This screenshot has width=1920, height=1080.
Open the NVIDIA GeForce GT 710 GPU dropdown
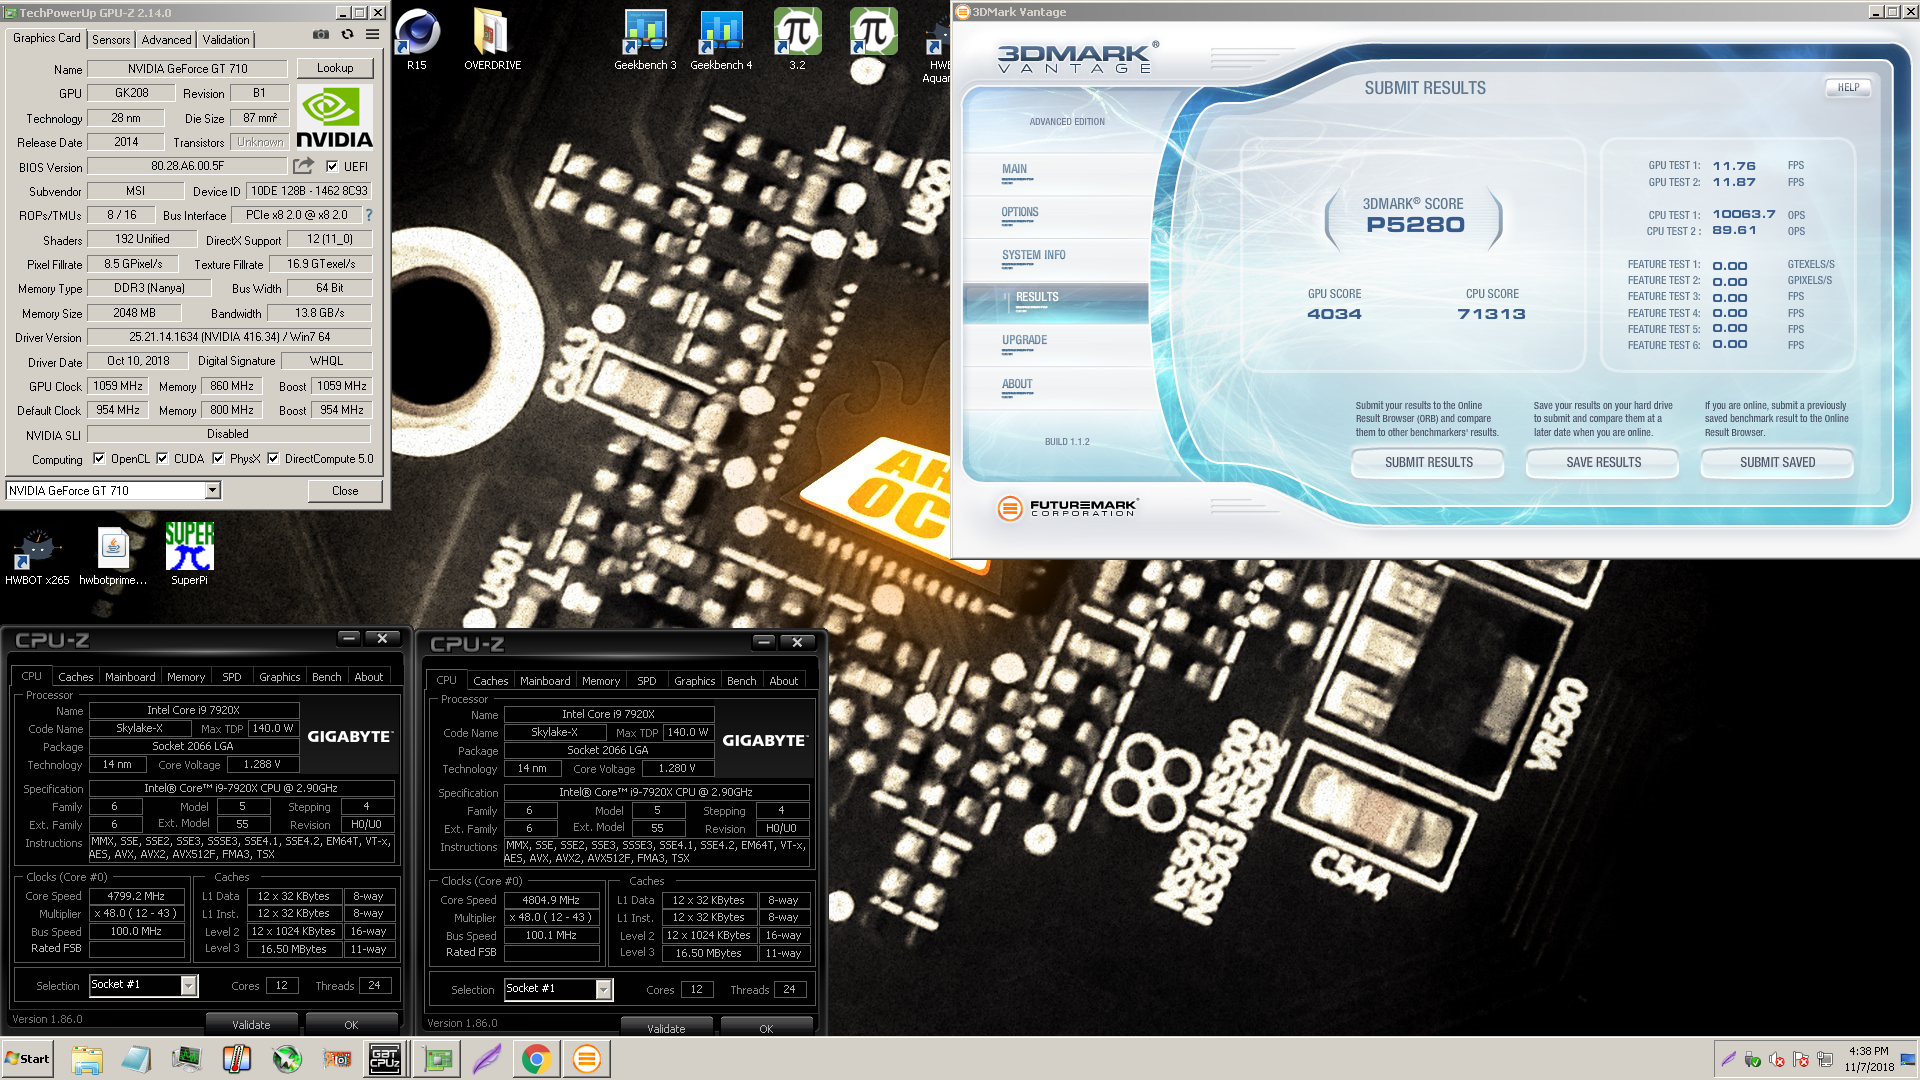pos(113,490)
